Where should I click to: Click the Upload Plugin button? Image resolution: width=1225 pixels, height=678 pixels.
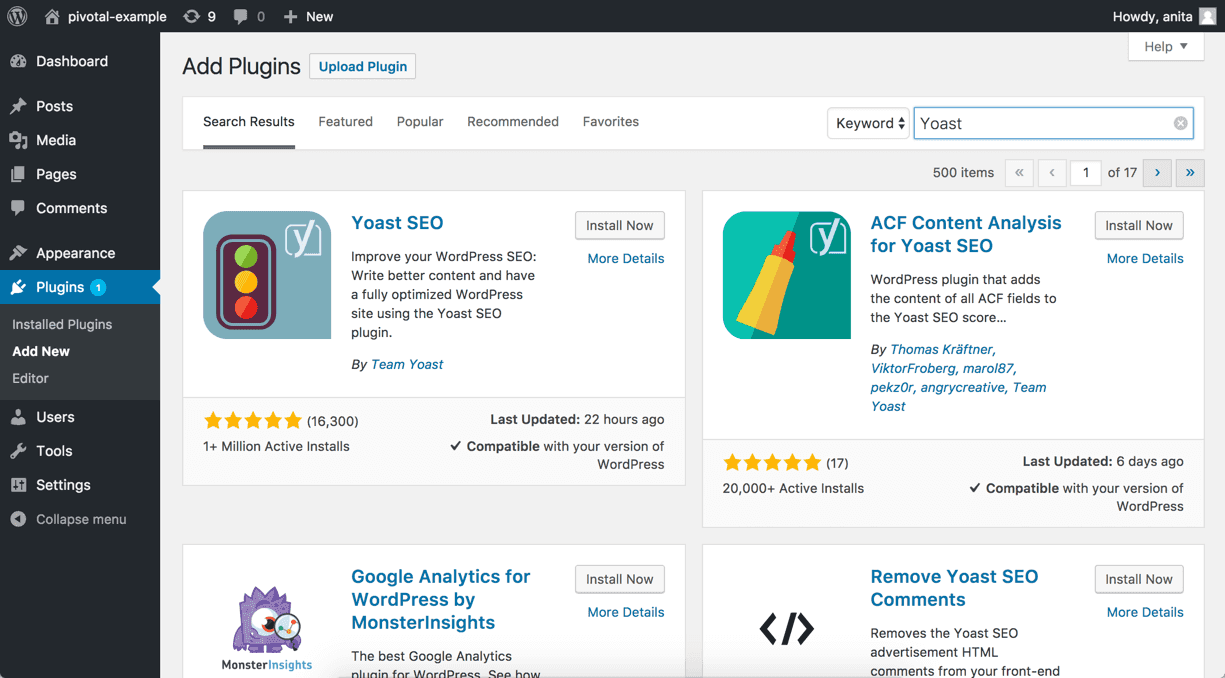362,66
